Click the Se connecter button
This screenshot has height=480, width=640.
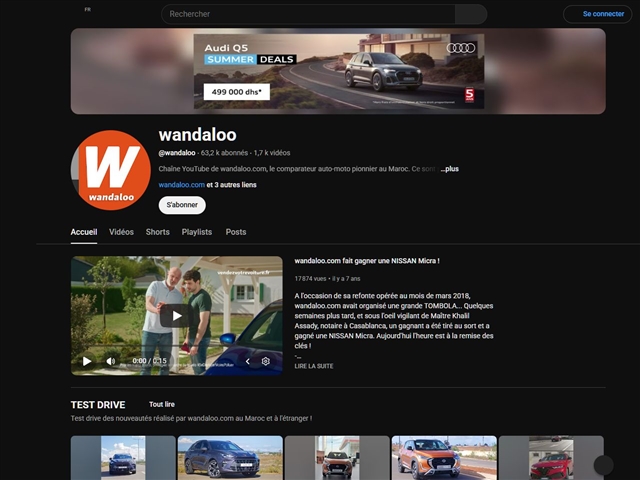point(598,14)
